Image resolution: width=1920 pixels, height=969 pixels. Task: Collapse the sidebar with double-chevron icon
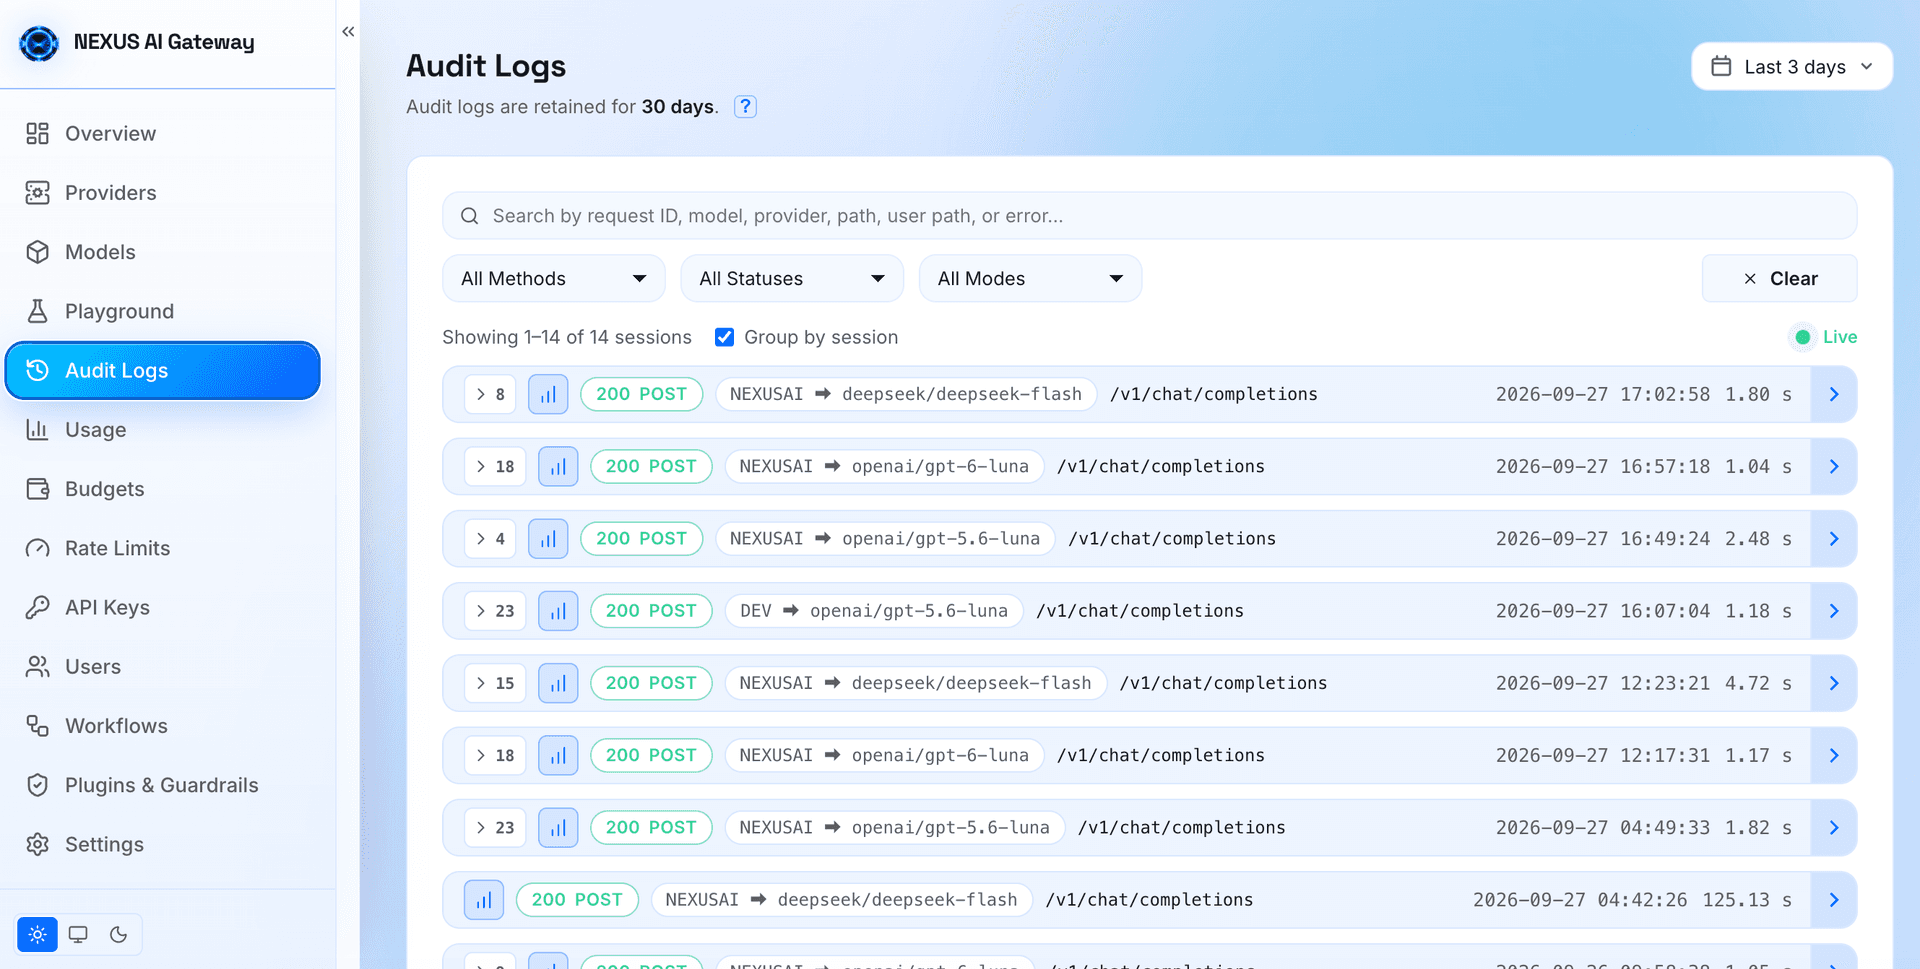[x=348, y=32]
